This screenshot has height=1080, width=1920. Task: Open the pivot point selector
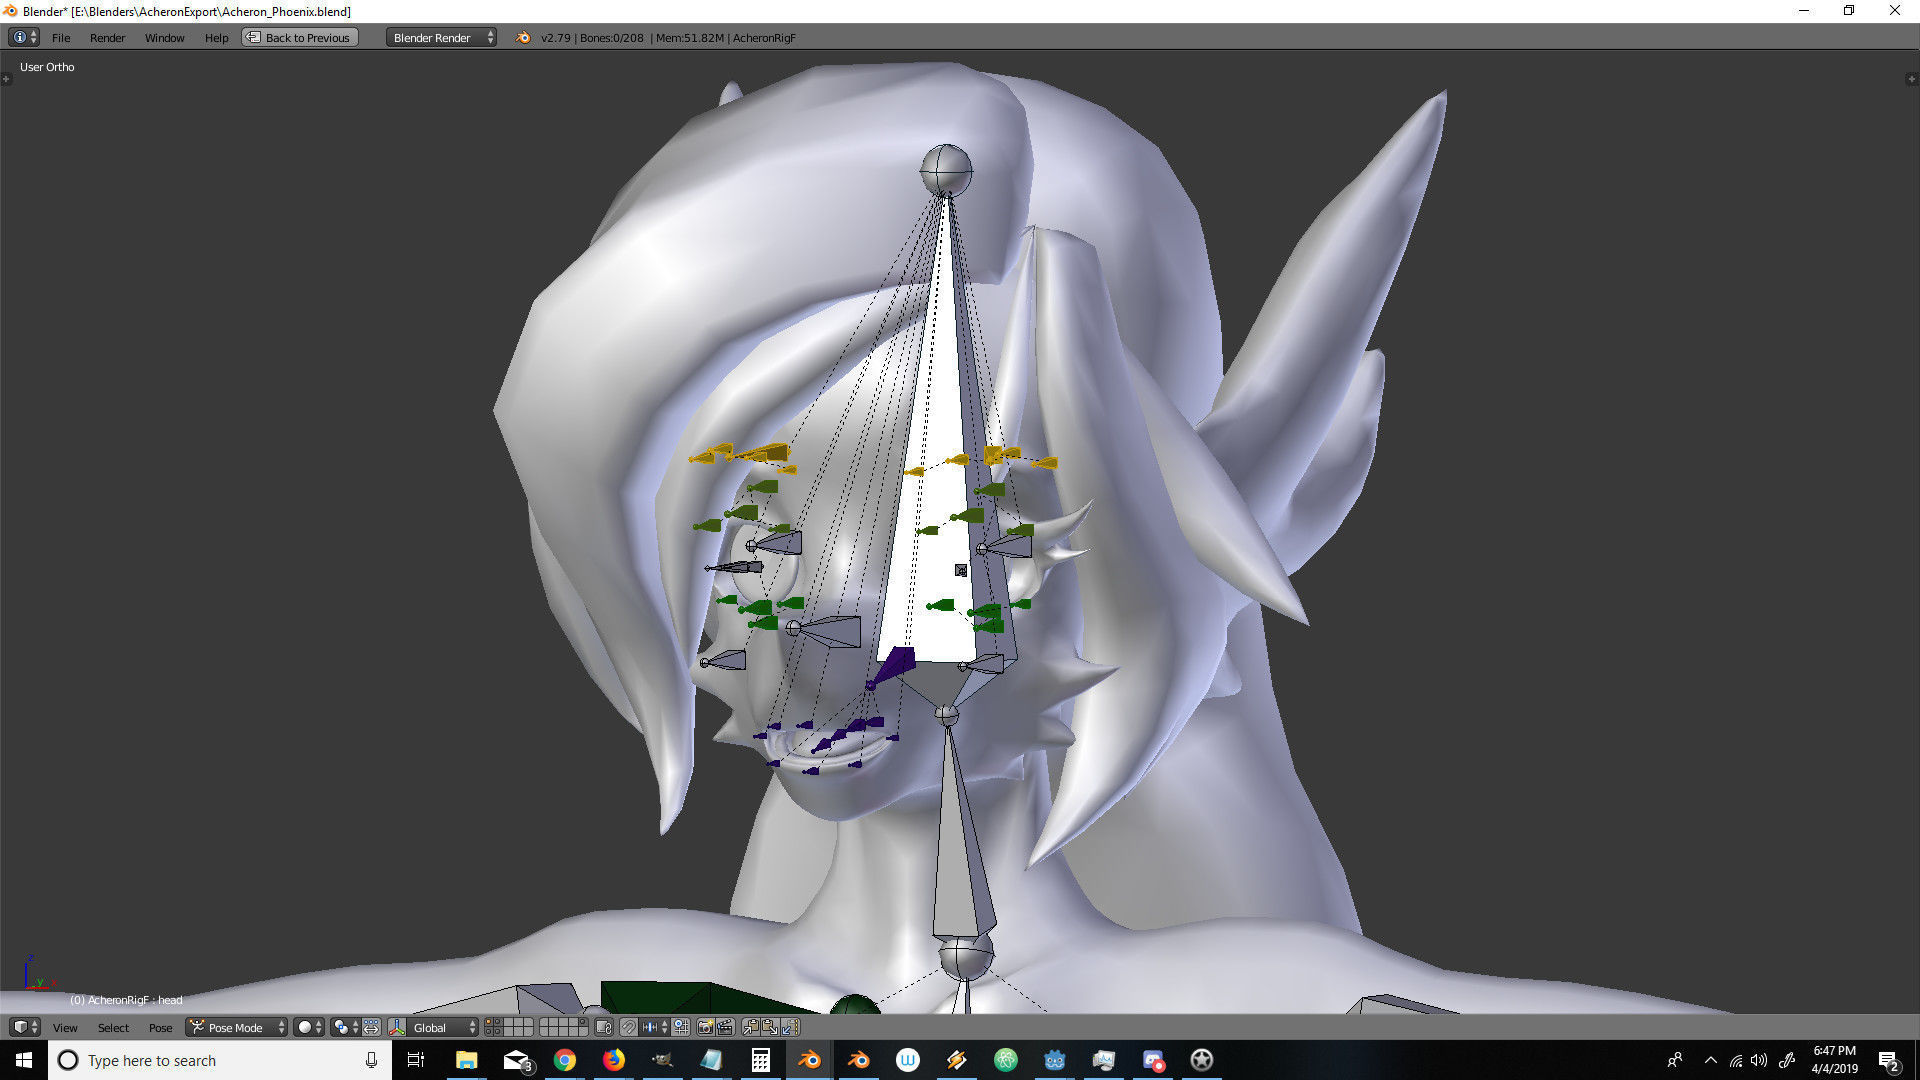345,1027
